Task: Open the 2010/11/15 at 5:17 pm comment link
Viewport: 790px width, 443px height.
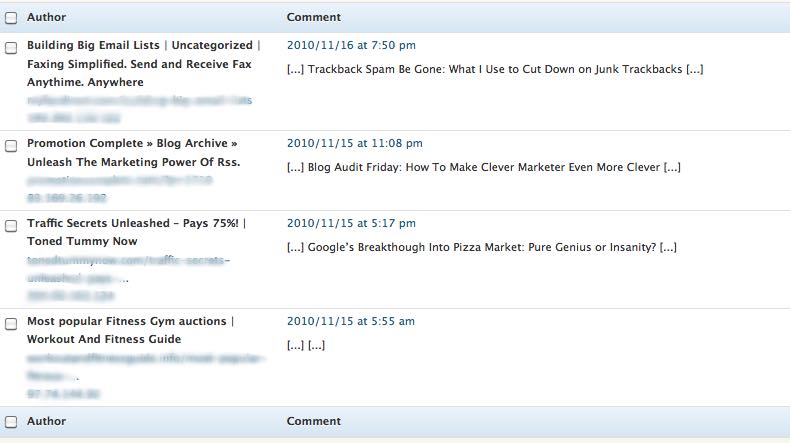Action: click(351, 223)
